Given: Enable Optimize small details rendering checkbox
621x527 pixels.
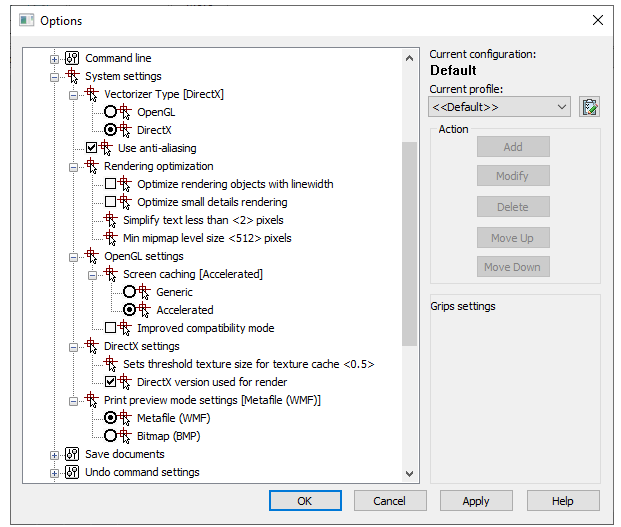Looking at the screenshot, I should point(110,202).
